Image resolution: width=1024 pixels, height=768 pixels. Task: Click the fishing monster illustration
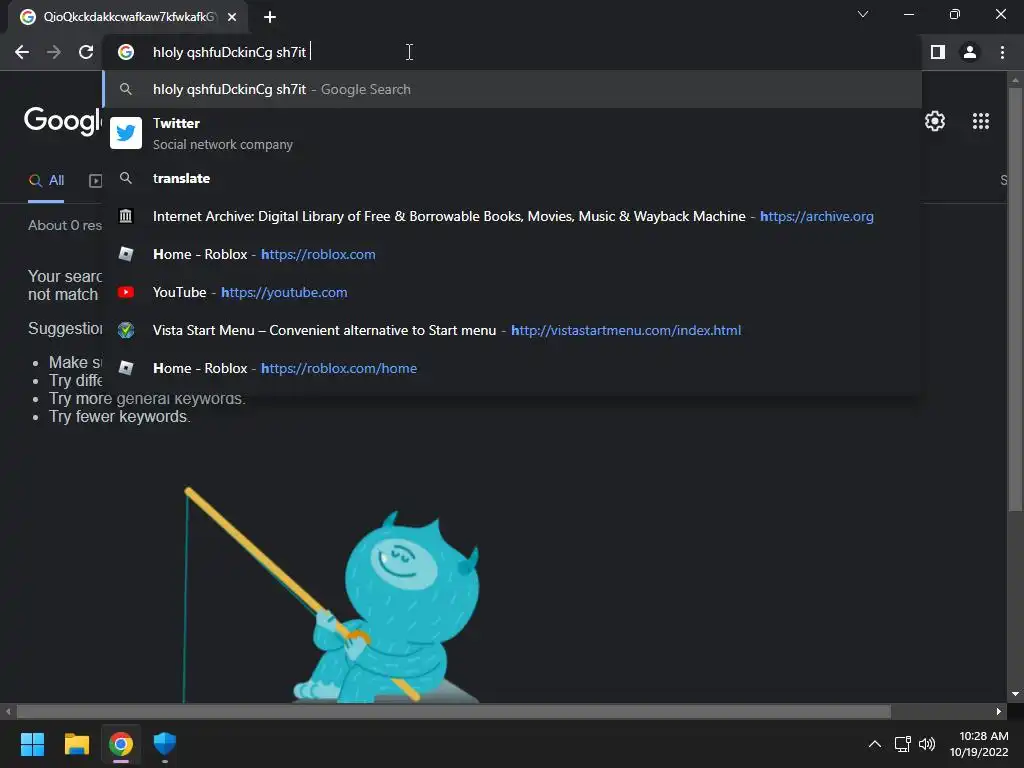point(332,596)
